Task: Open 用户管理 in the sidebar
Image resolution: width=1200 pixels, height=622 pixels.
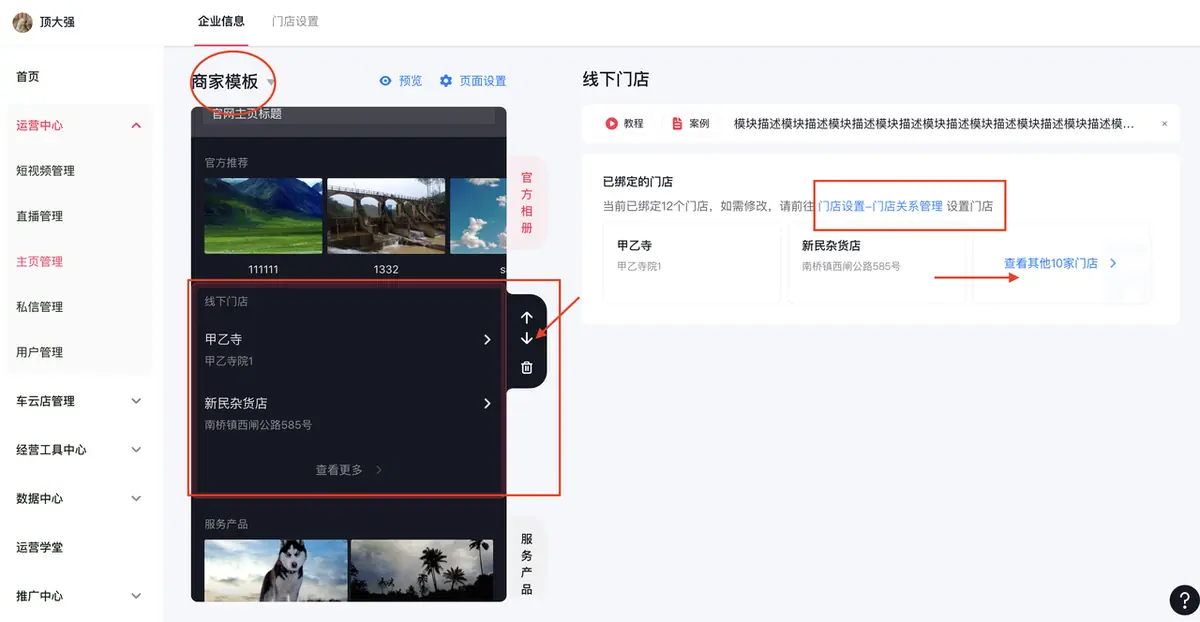Action: click(x=40, y=352)
